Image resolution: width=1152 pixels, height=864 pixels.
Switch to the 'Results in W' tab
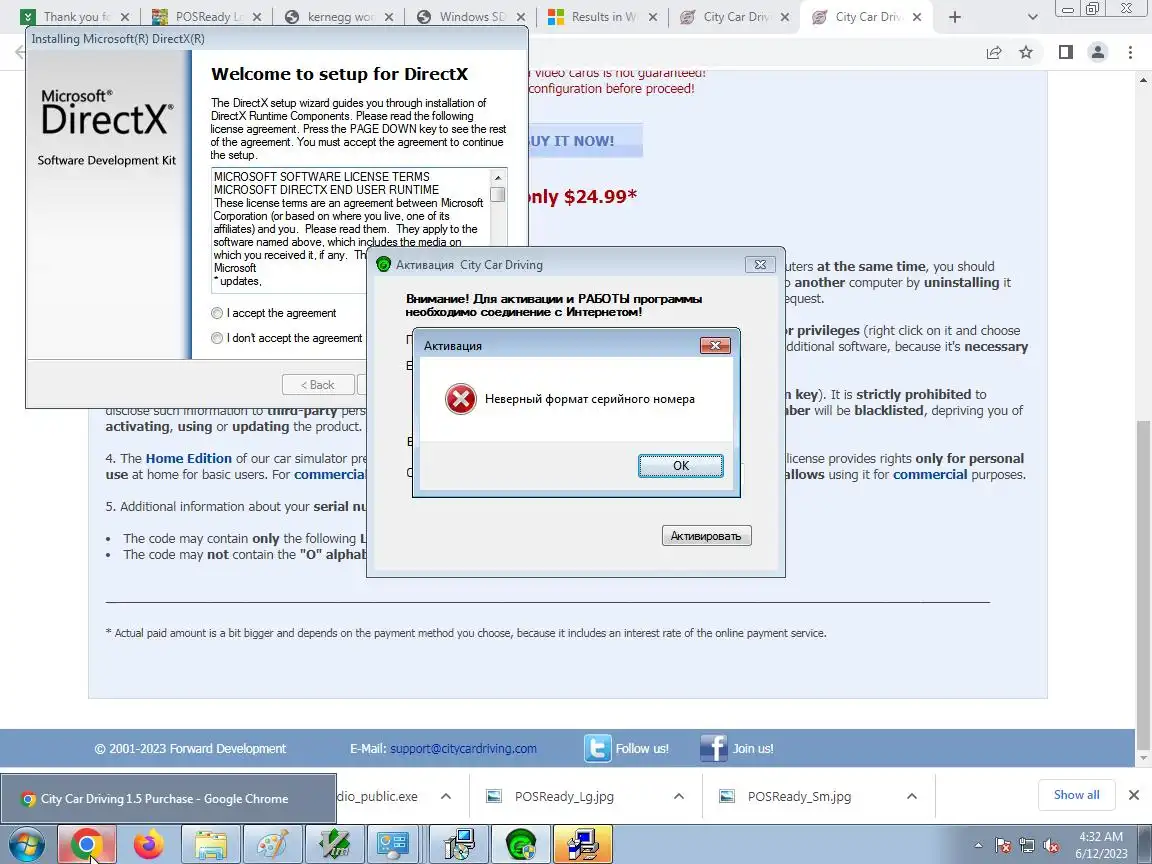[x=602, y=17]
